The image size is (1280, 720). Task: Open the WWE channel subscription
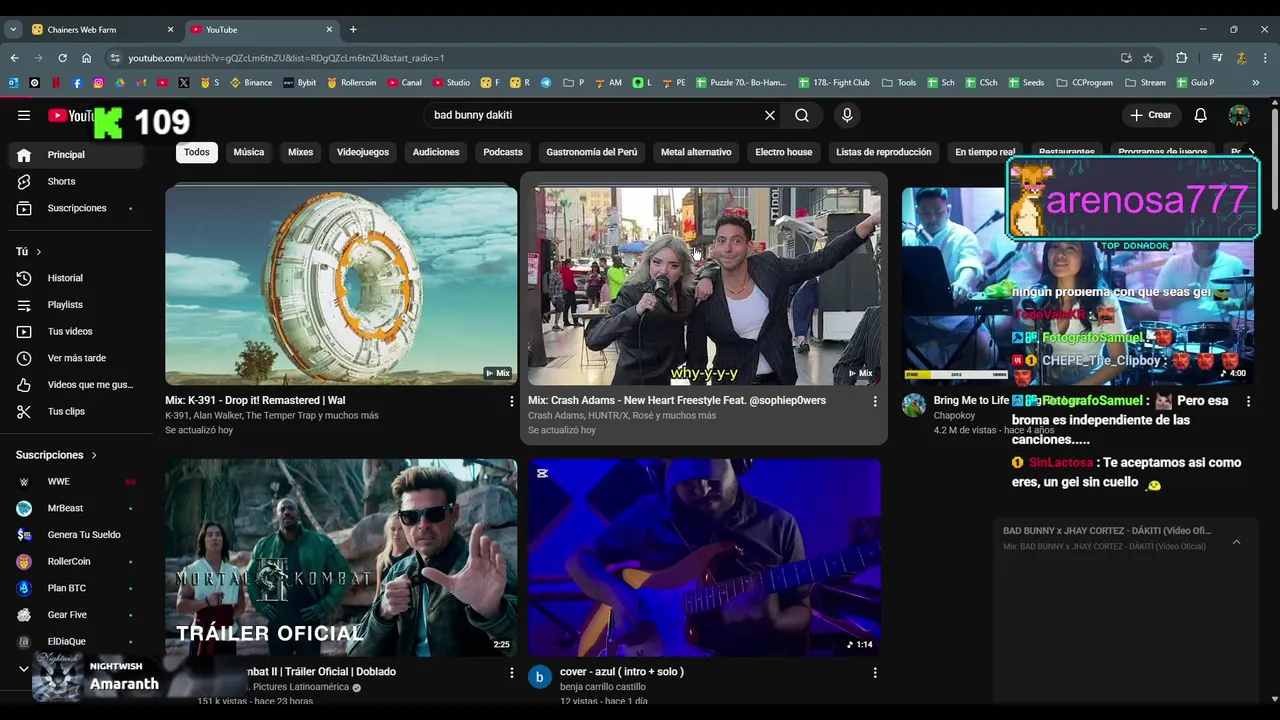(x=76, y=482)
